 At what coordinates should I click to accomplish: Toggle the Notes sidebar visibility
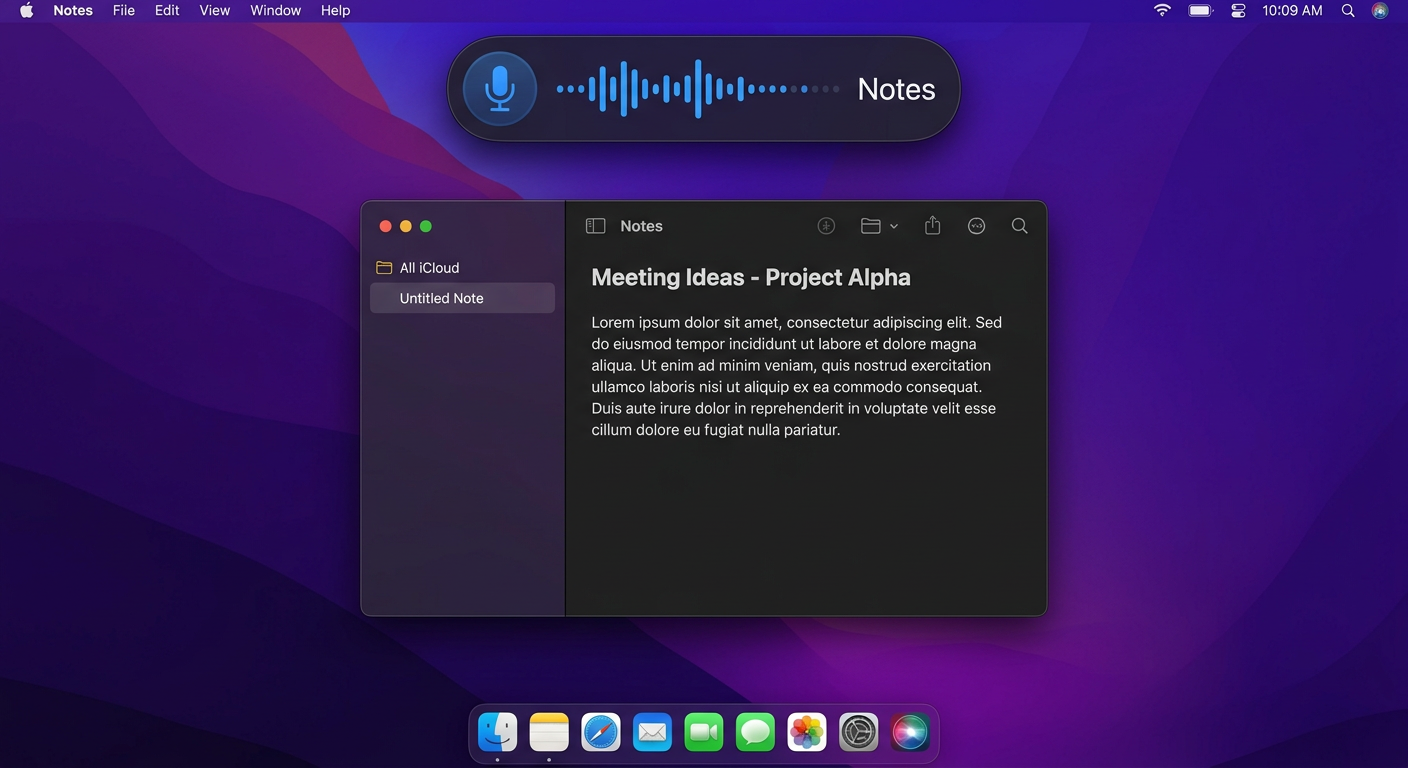(595, 225)
